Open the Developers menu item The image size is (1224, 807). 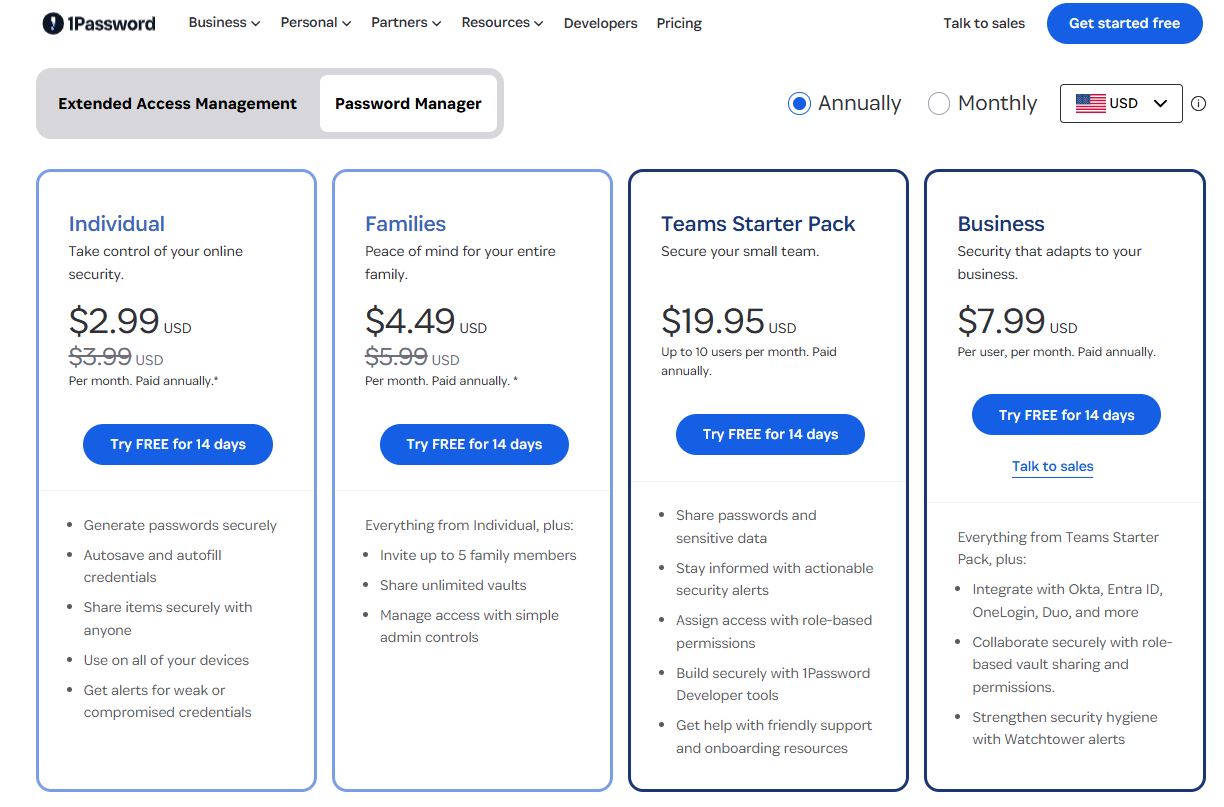pos(600,22)
